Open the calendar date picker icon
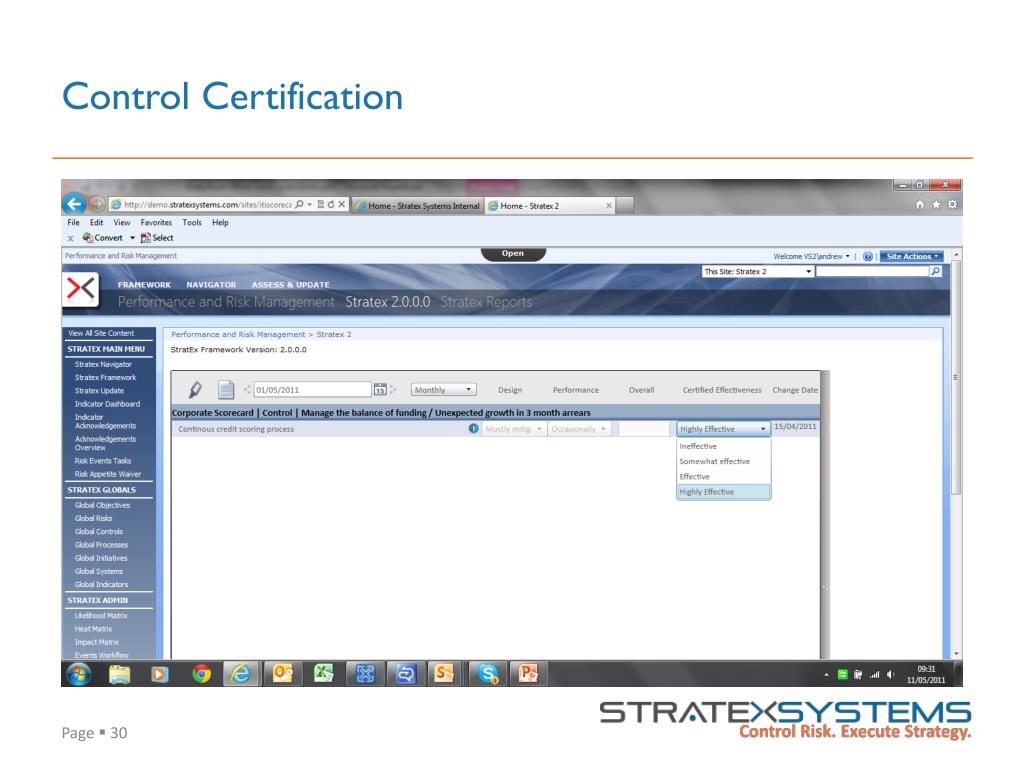Image resolution: width=1024 pixels, height=768 pixels. tap(380, 390)
